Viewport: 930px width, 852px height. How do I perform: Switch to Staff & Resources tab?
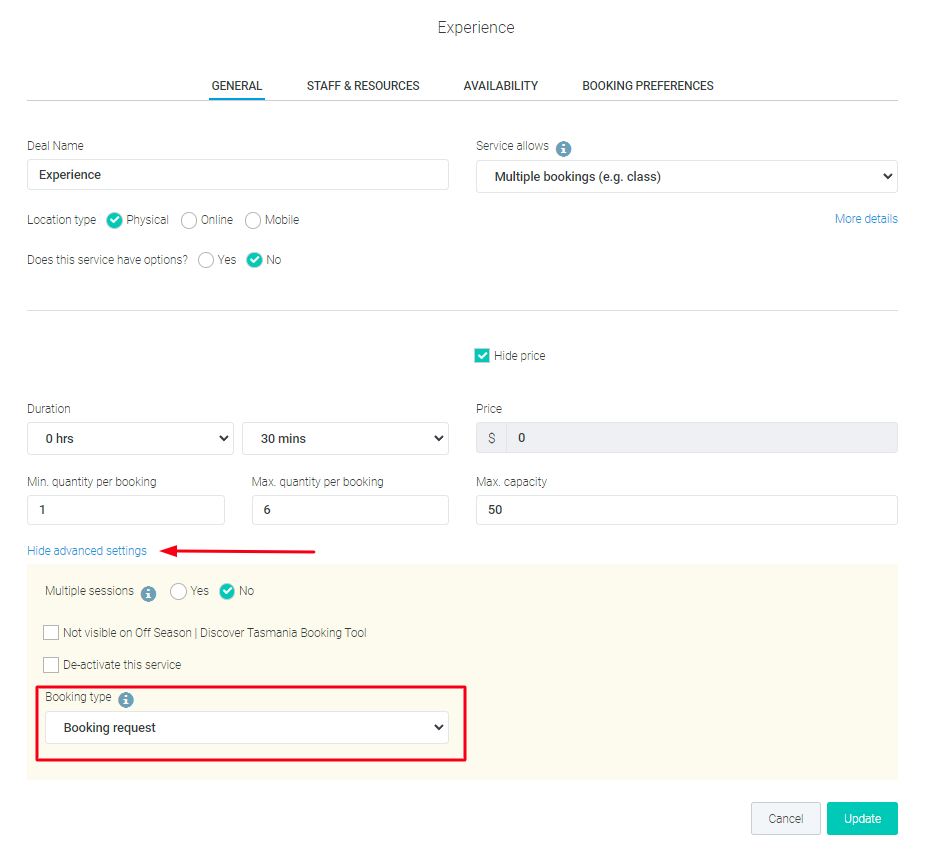coord(363,86)
